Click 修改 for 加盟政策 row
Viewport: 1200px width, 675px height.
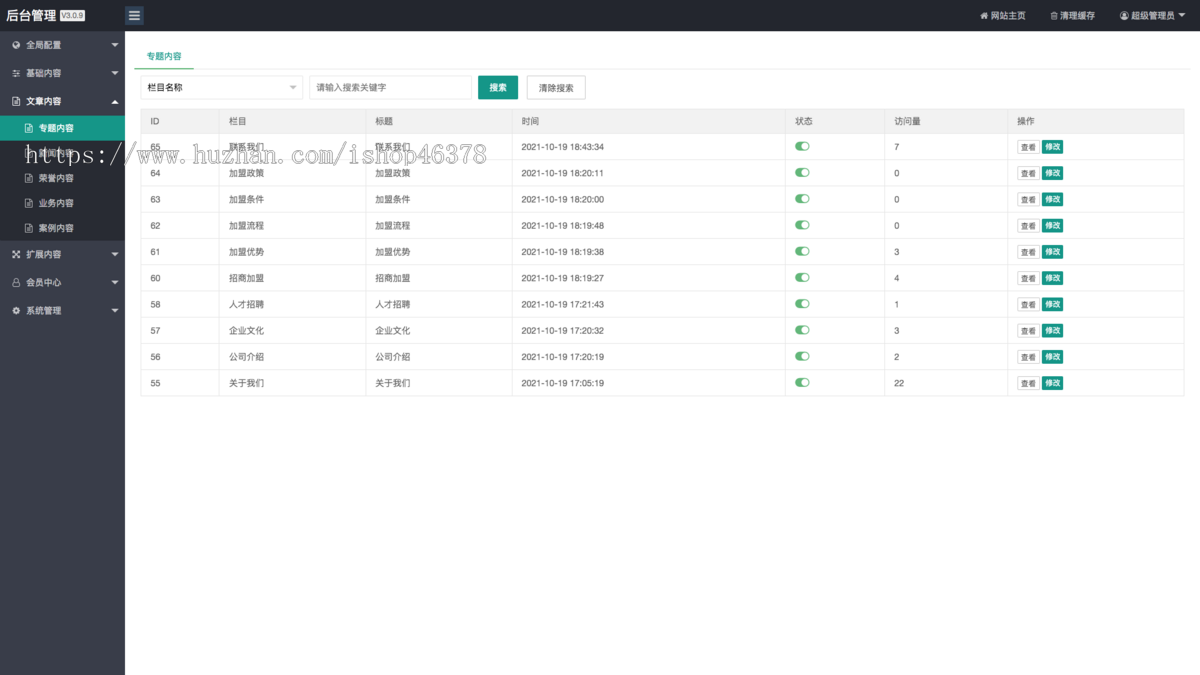(1052, 173)
